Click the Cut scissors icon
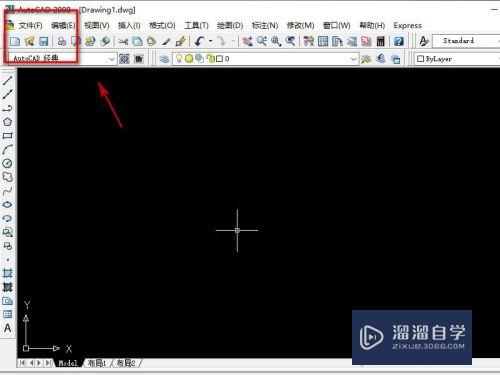Screen dimensions: 500x375 [x=123, y=41]
